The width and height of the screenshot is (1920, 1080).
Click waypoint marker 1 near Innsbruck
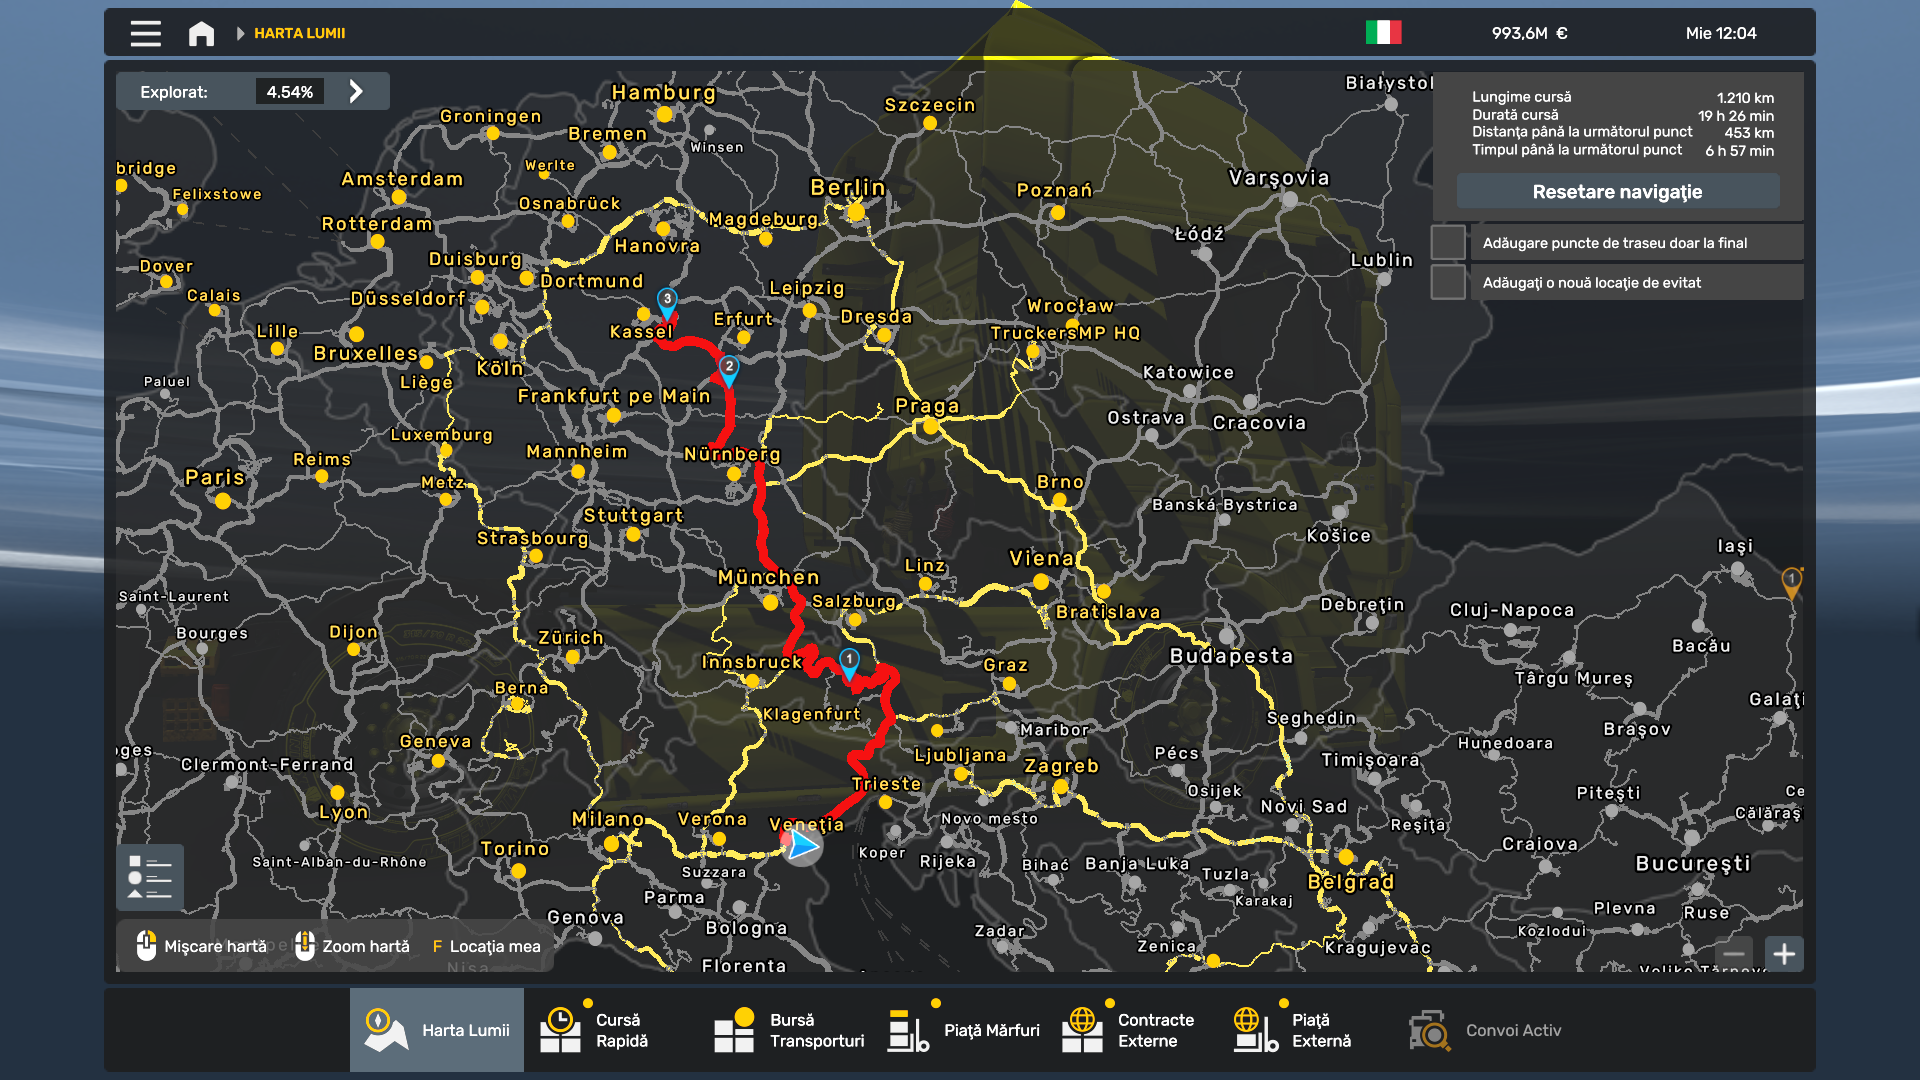click(849, 661)
